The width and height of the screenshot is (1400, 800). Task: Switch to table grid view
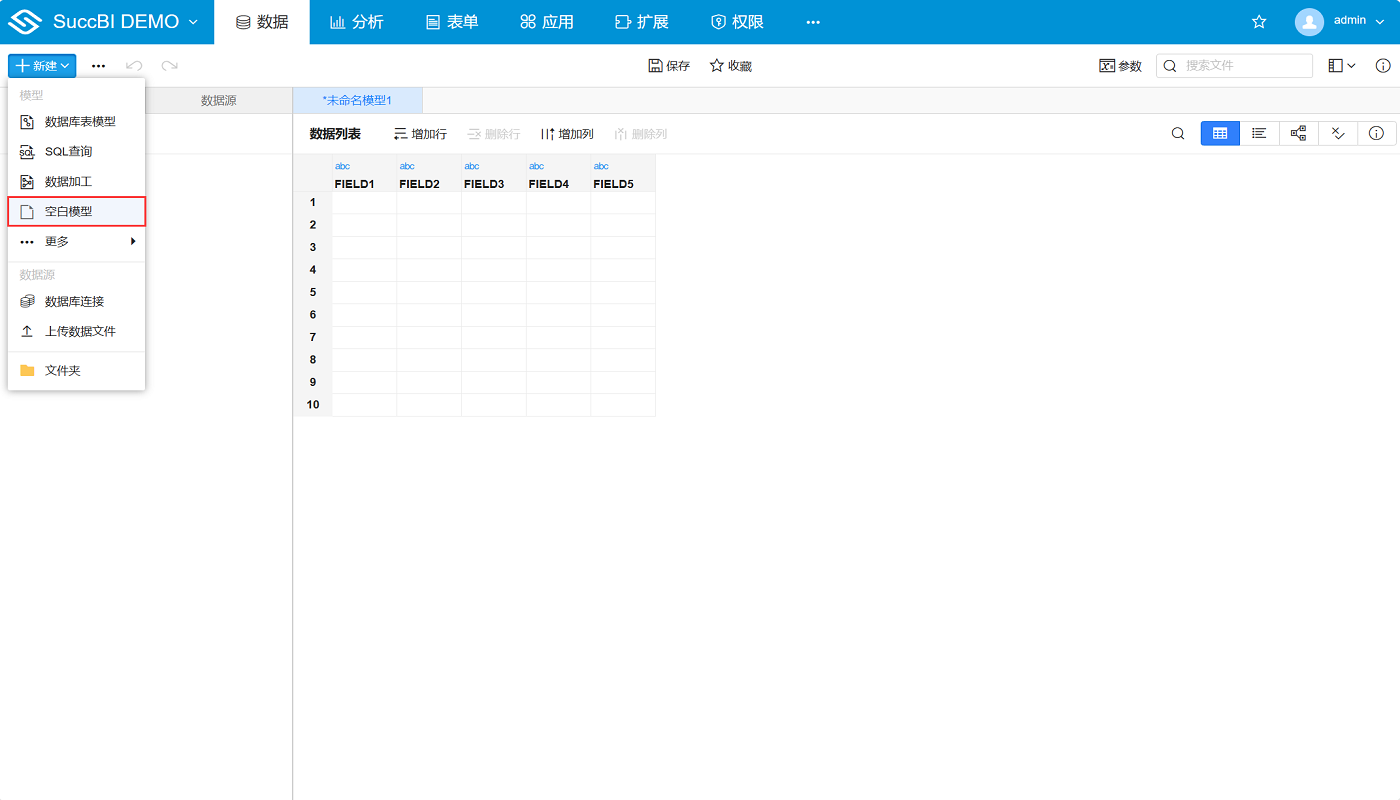1220,134
